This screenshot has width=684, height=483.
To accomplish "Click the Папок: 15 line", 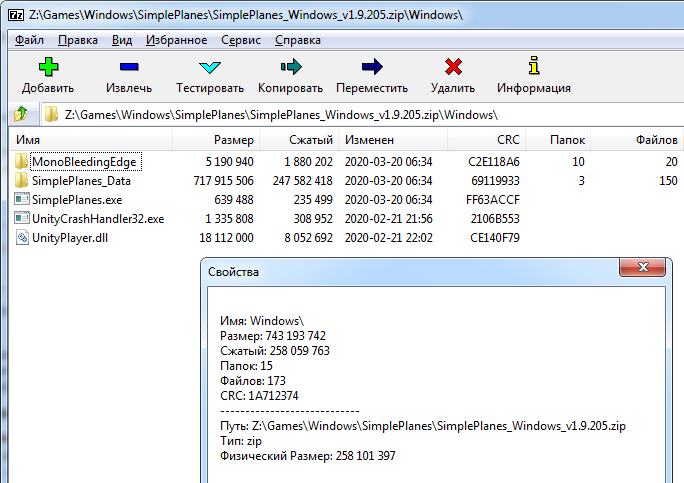I will point(246,366).
